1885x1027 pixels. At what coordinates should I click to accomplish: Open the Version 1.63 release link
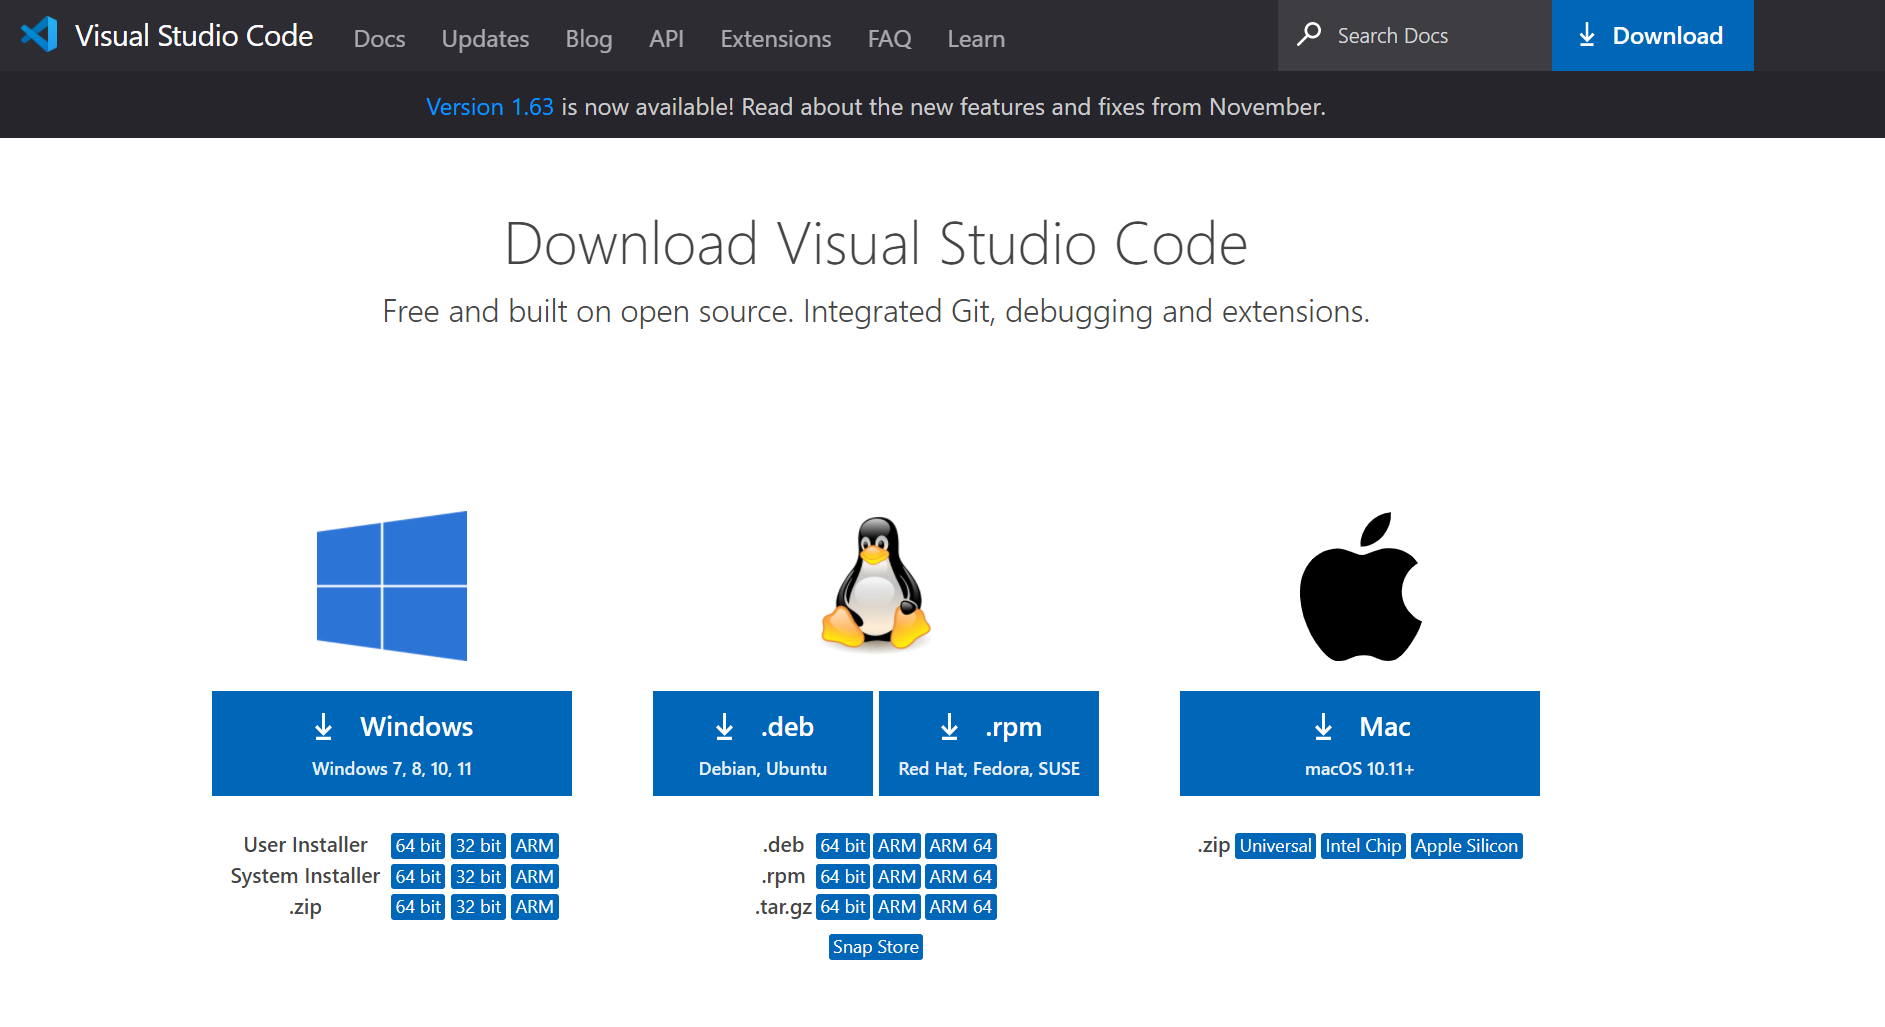coord(490,107)
